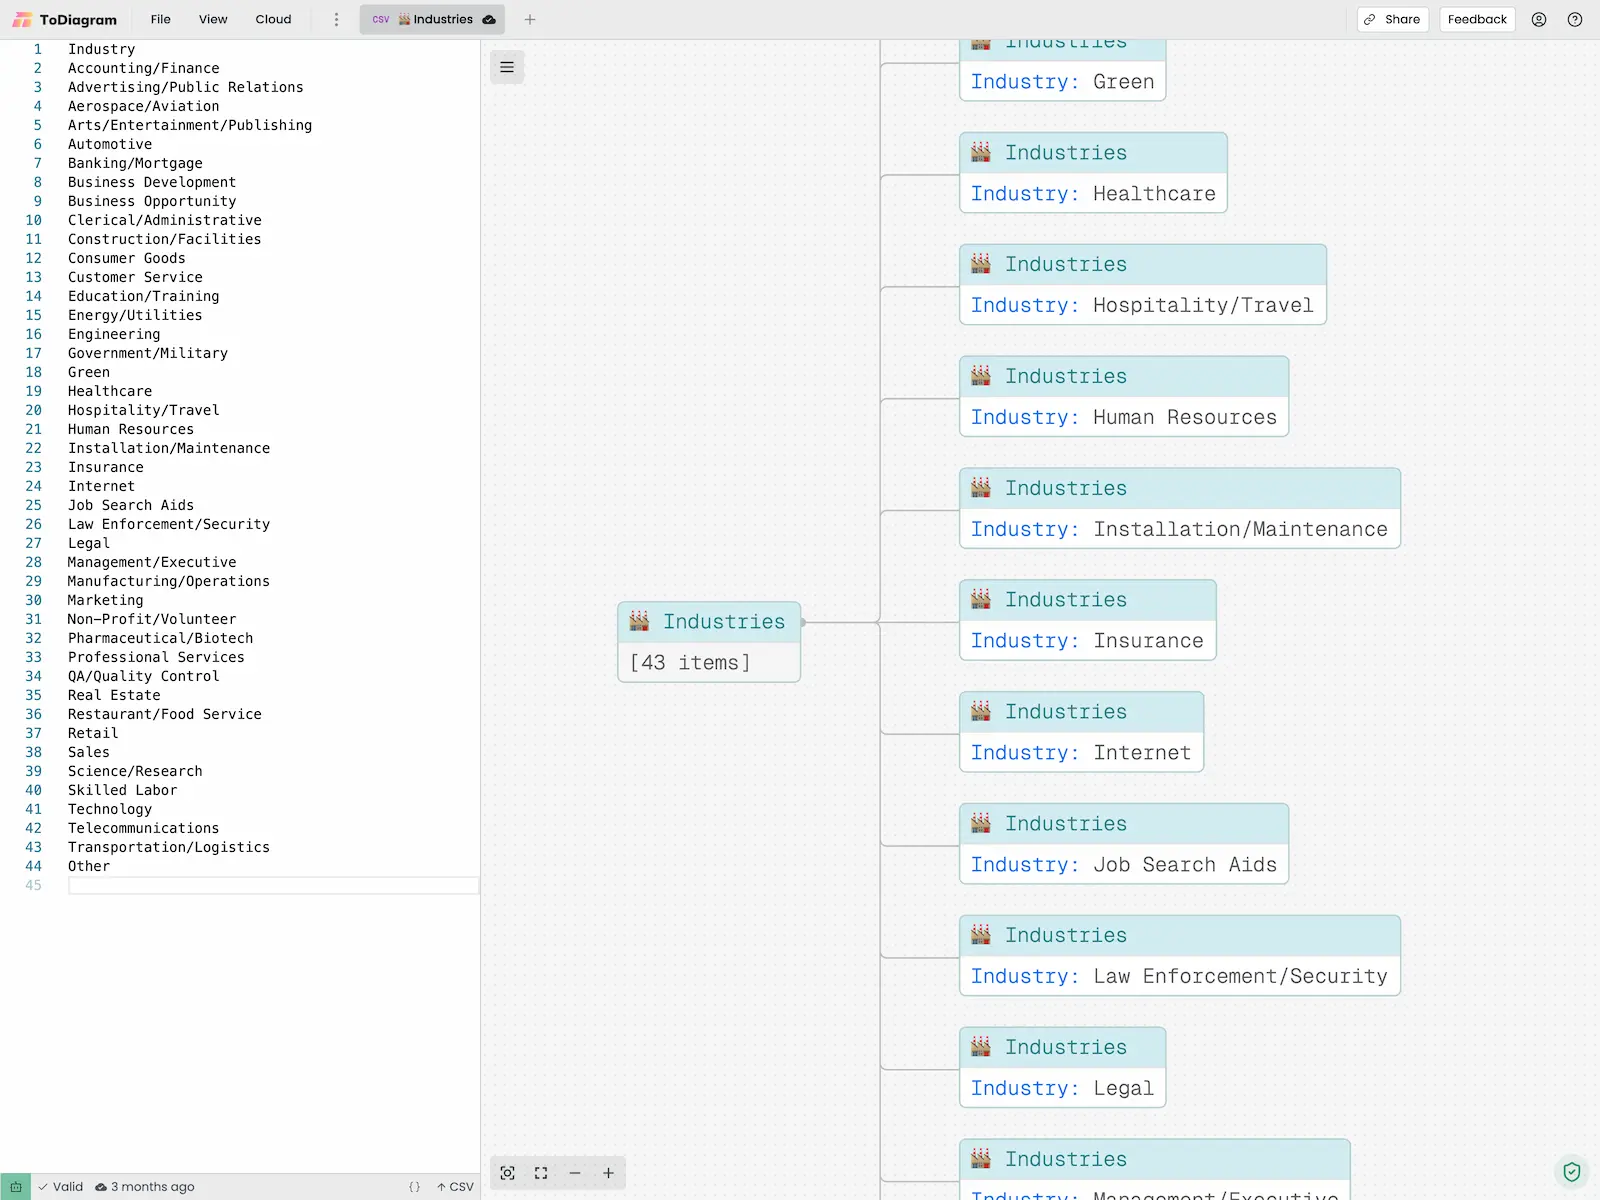
Task: Click the help question mark icon
Action: coord(1575,19)
